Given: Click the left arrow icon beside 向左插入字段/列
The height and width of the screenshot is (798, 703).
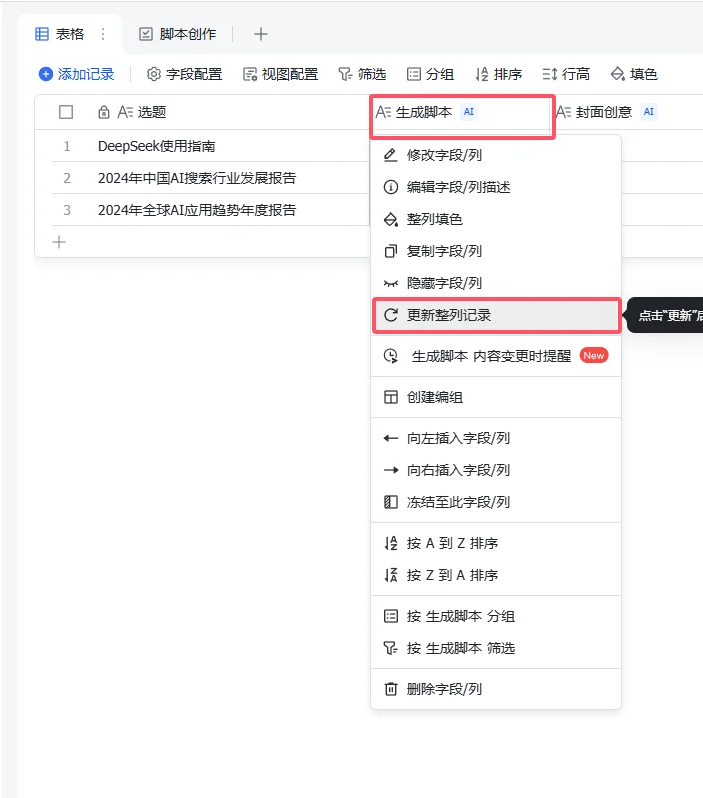Looking at the screenshot, I should pos(390,438).
